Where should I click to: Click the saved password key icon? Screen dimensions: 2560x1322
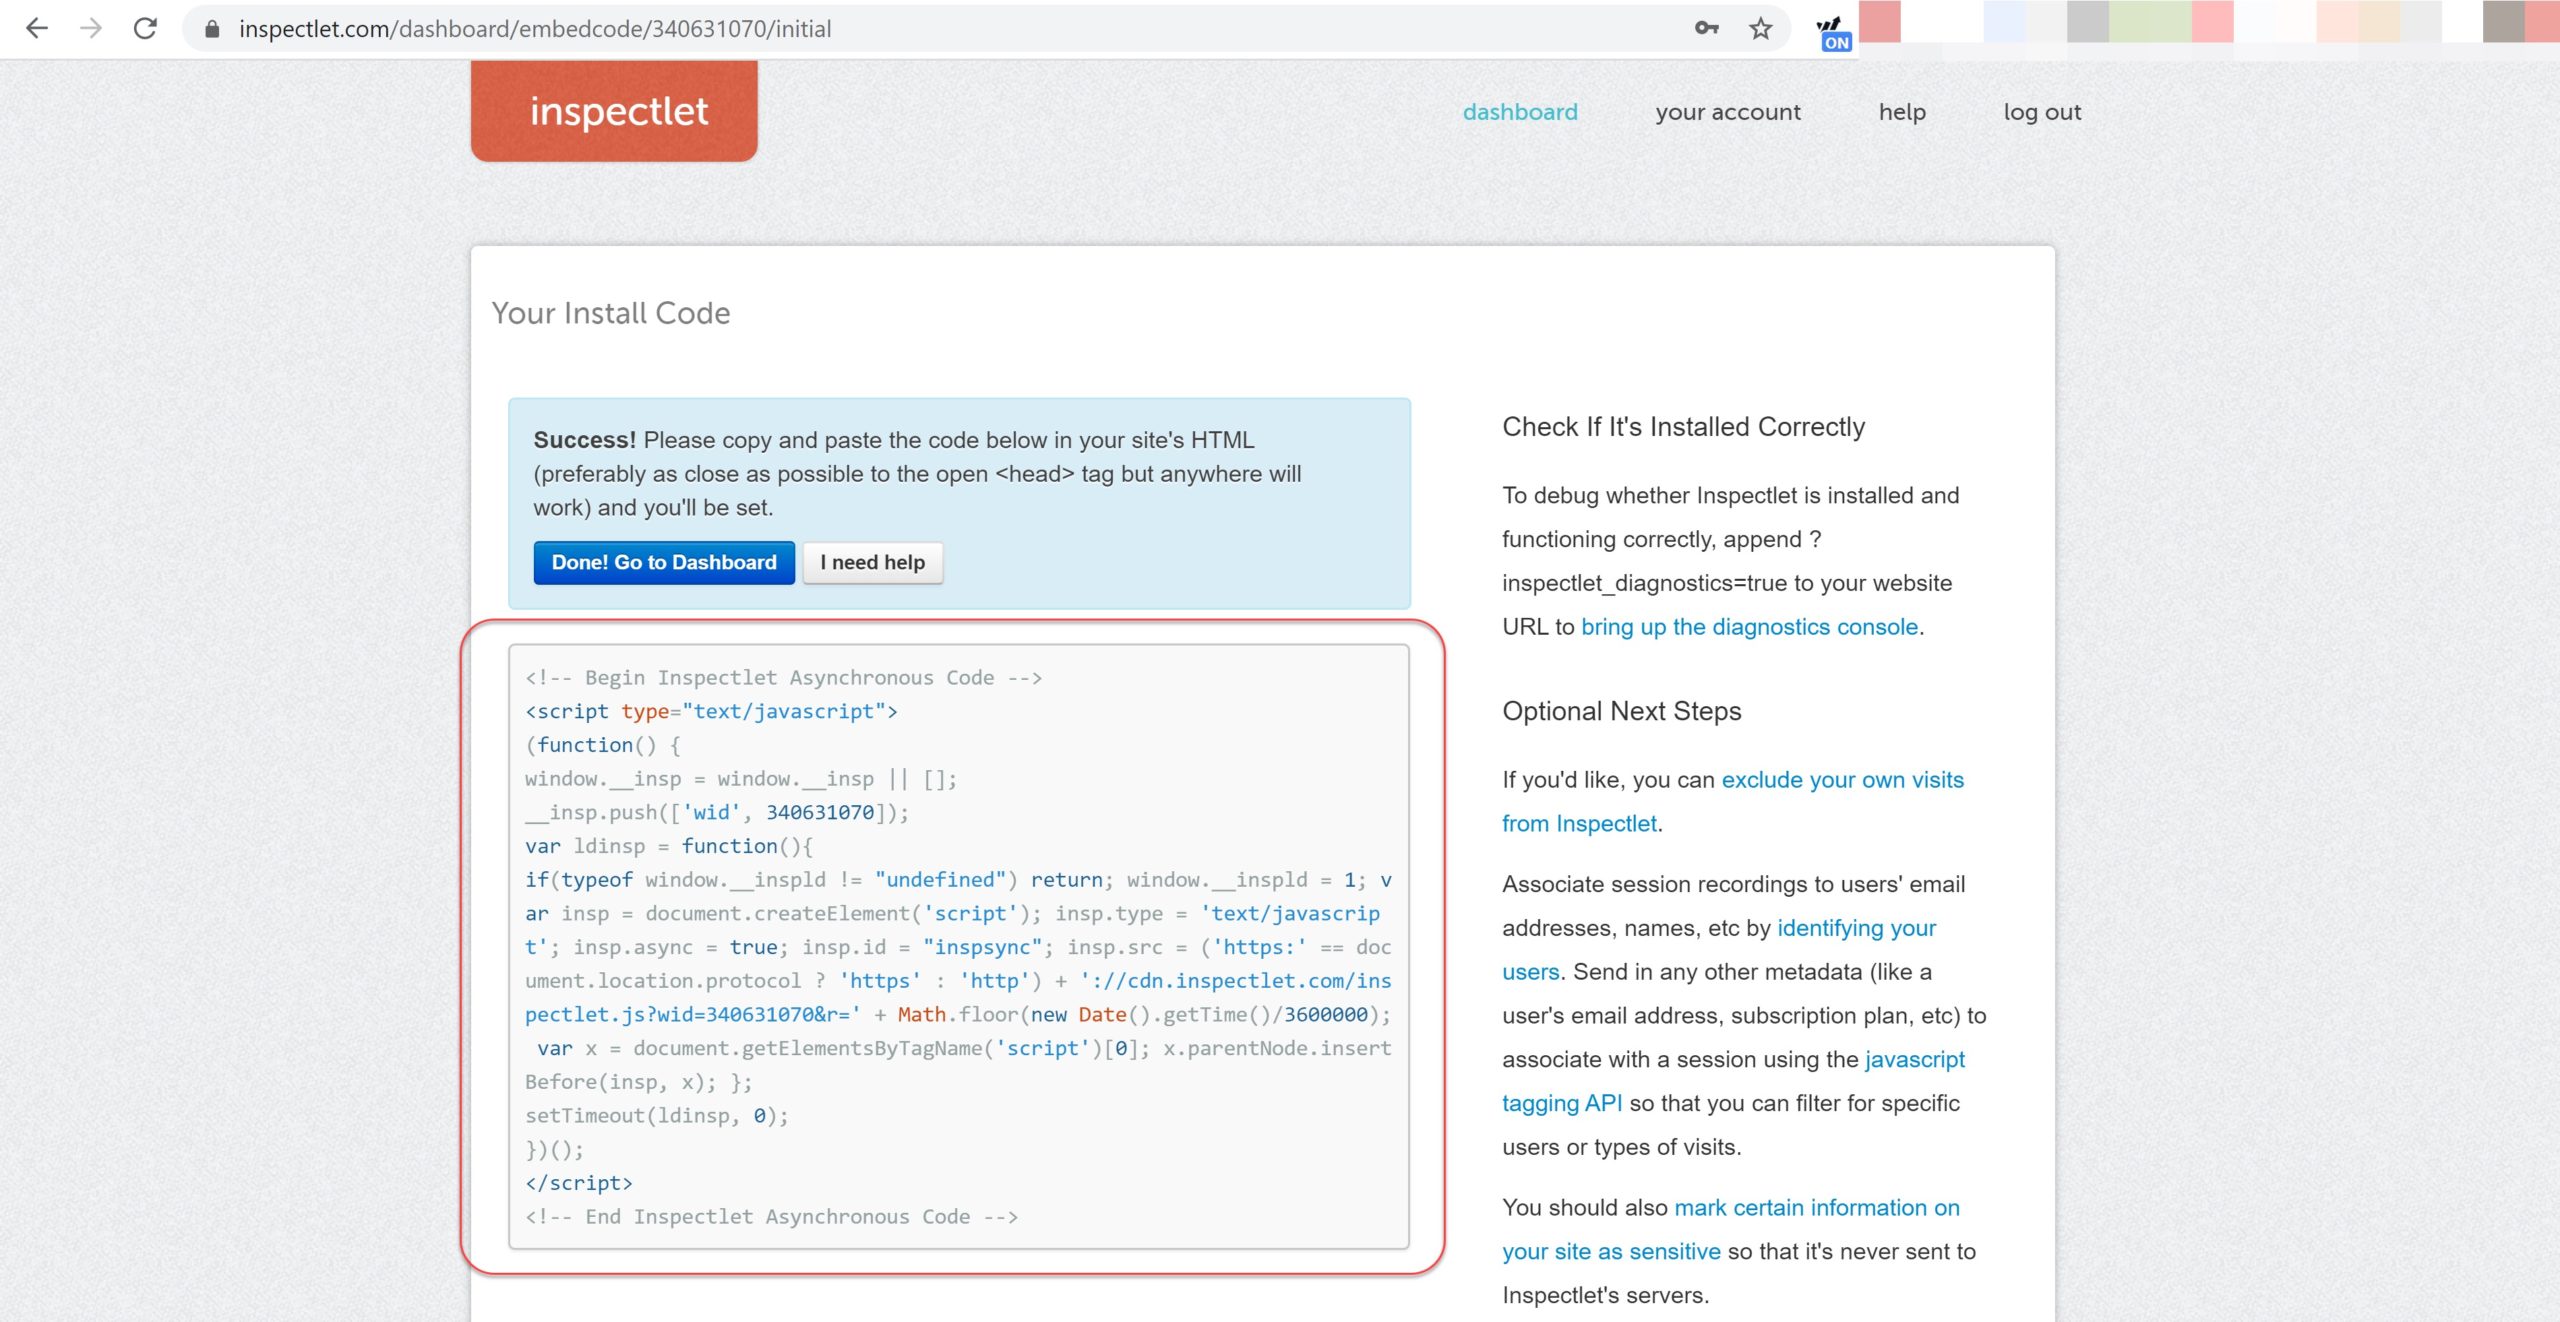tap(1706, 28)
